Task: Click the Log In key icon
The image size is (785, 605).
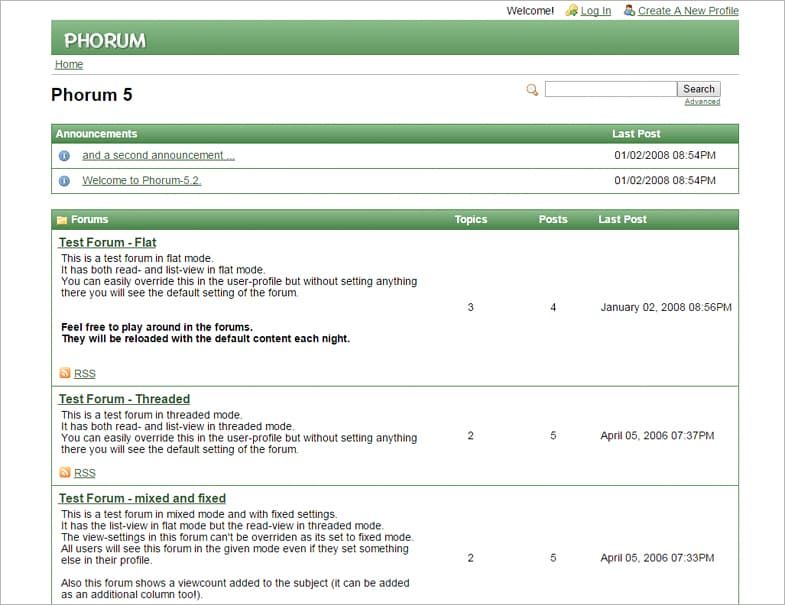Action: (572, 11)
